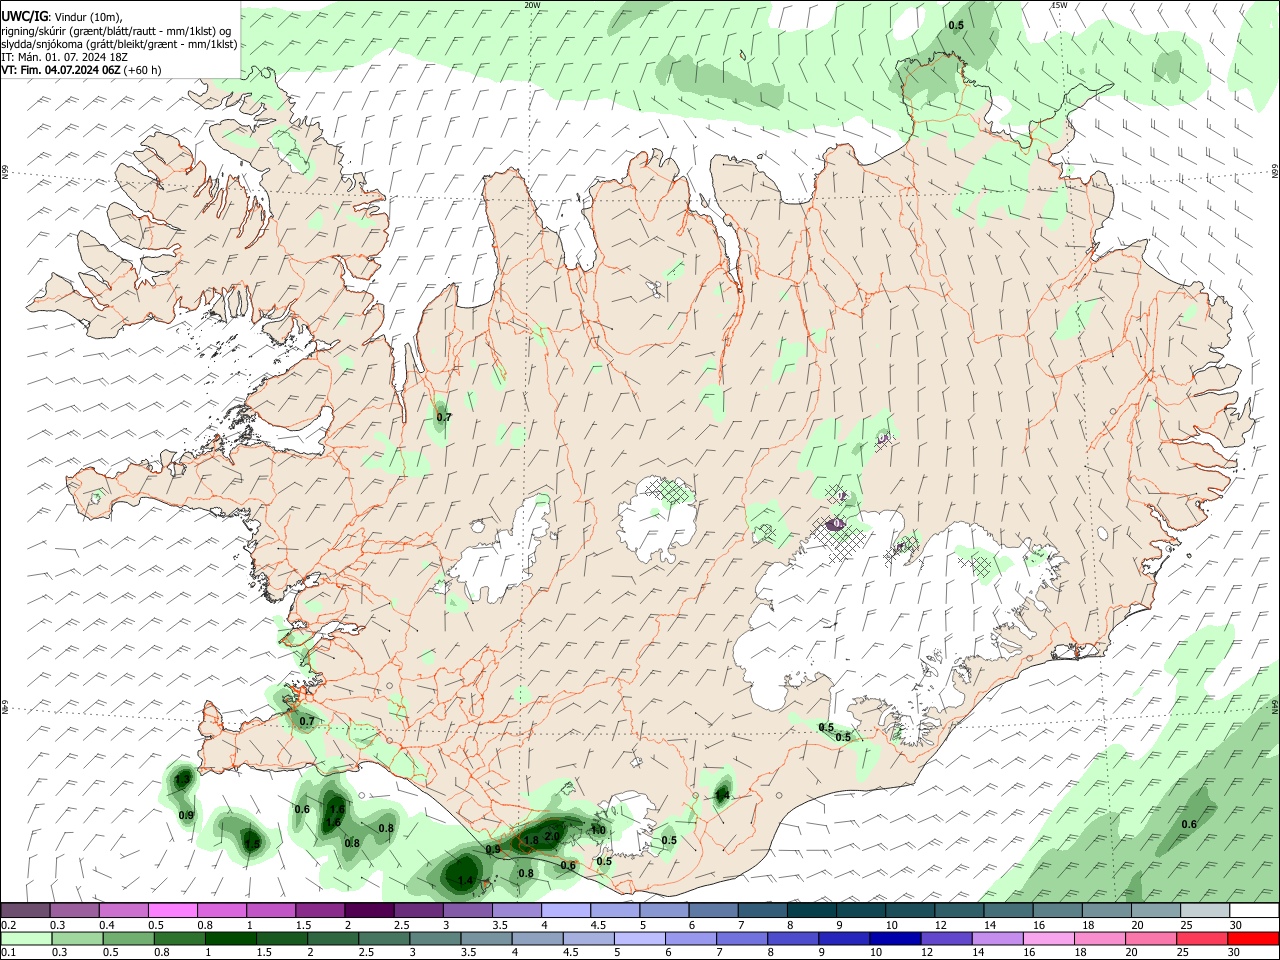
Task: Click the 'rigning/skúrir' legend description line
Action: 117,31
